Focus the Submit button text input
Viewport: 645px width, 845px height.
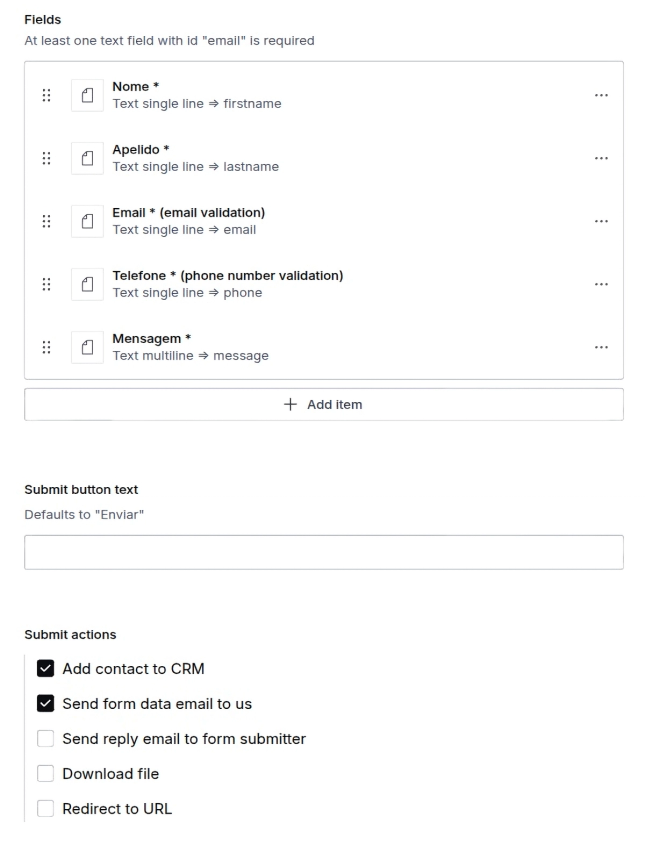[x=323, y=552]
